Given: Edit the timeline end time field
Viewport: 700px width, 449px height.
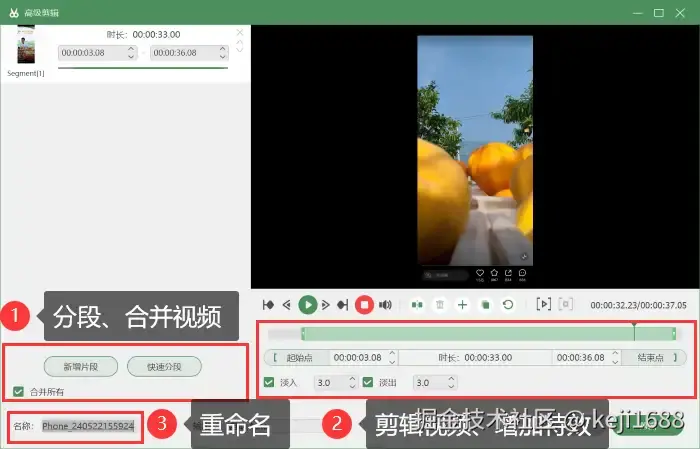Looking at the screenshot, I should [581, 358].
